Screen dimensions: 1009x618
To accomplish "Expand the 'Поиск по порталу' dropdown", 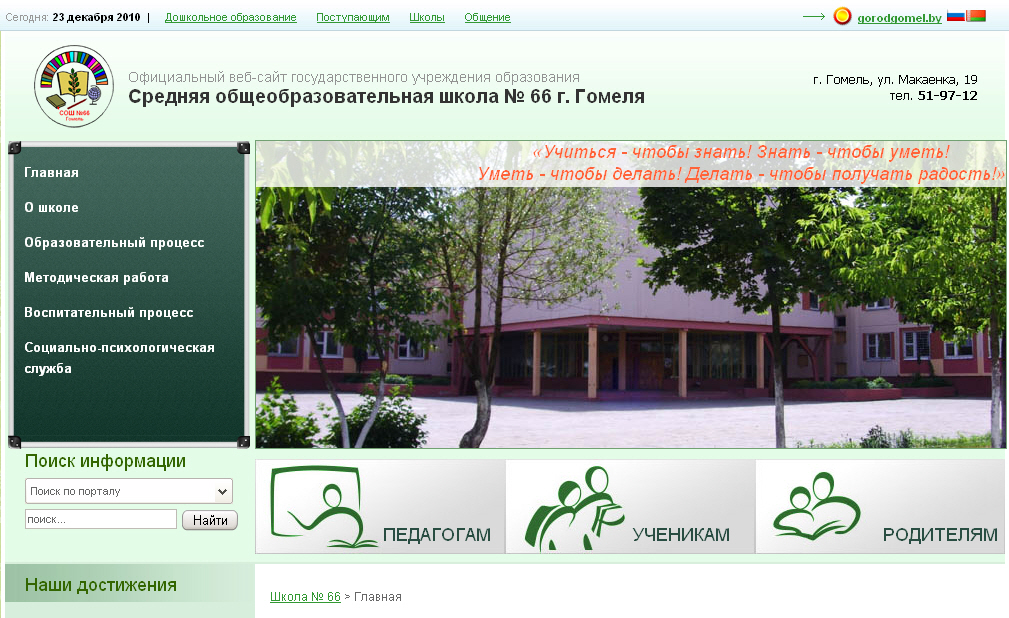I will (x=128, y=491).
